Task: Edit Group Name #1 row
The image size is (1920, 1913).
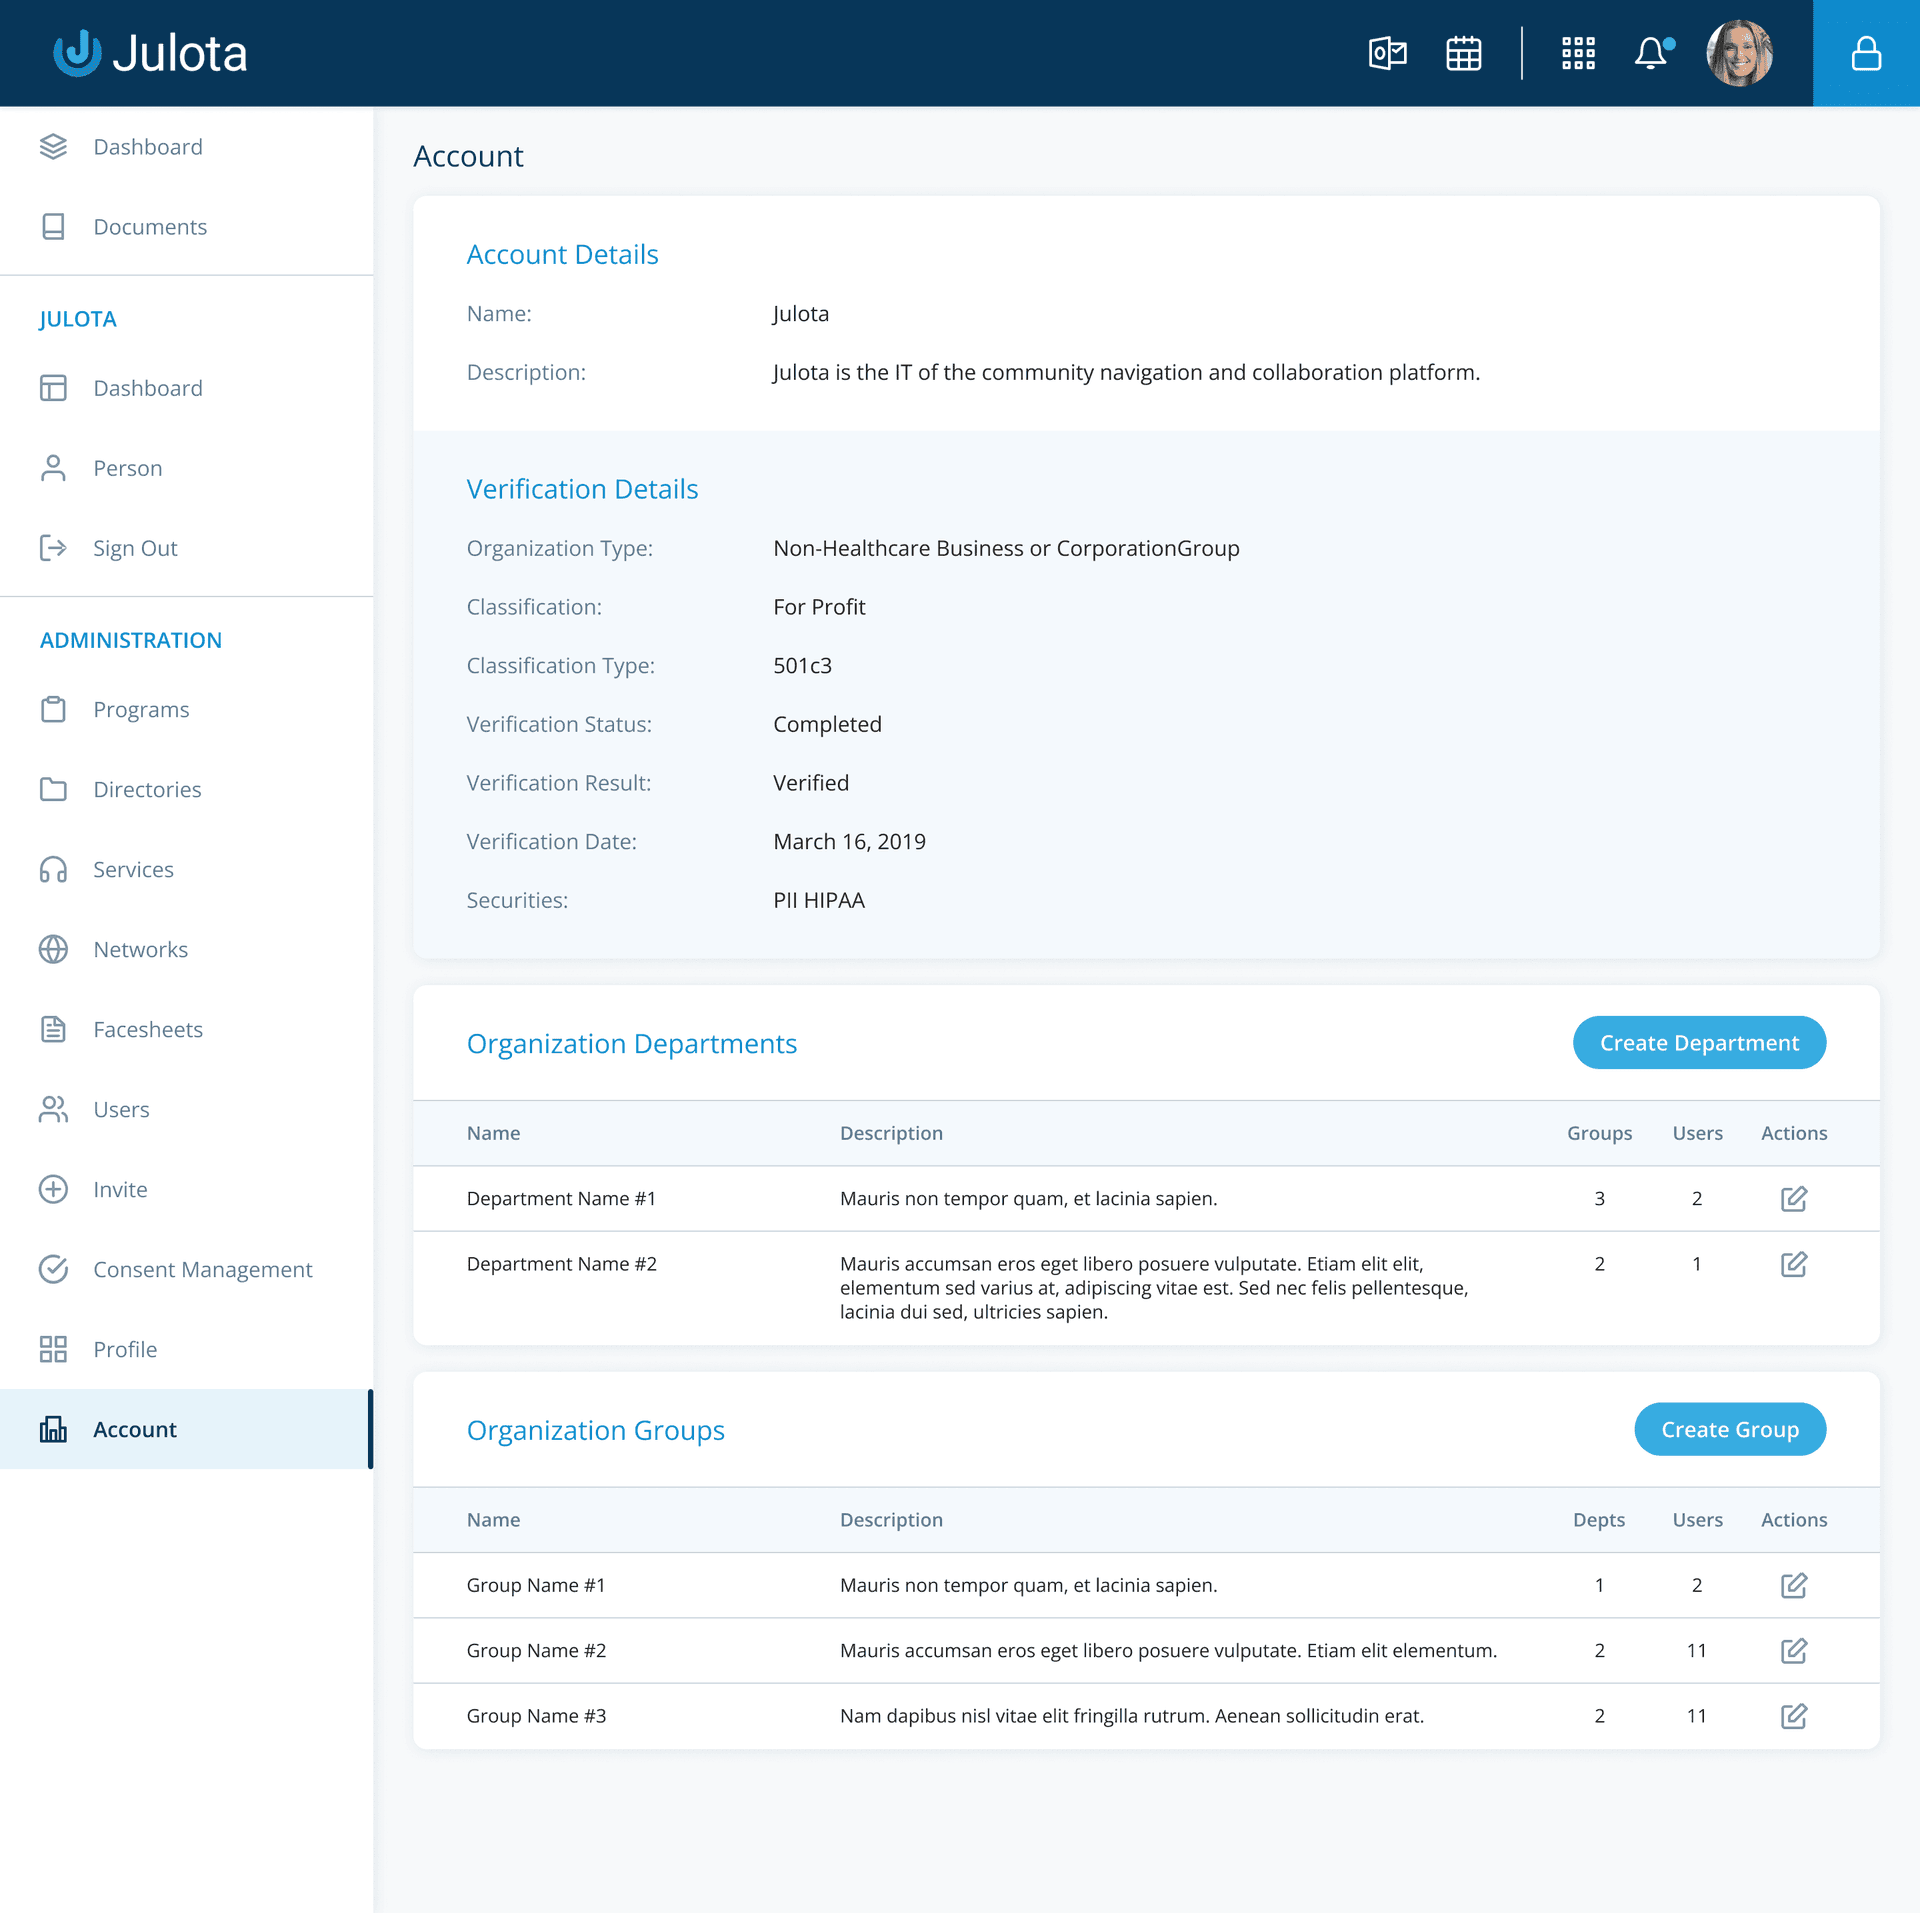Action: pos(1793,1585)
